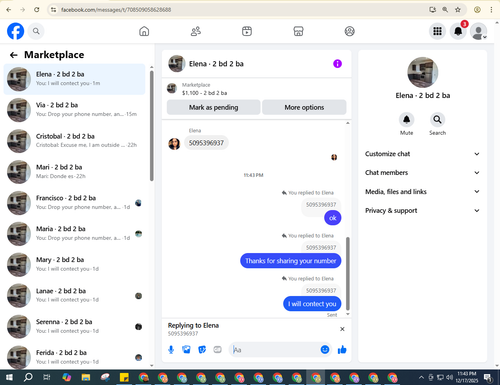Open the emoji picker smiley

click(325, 349)
